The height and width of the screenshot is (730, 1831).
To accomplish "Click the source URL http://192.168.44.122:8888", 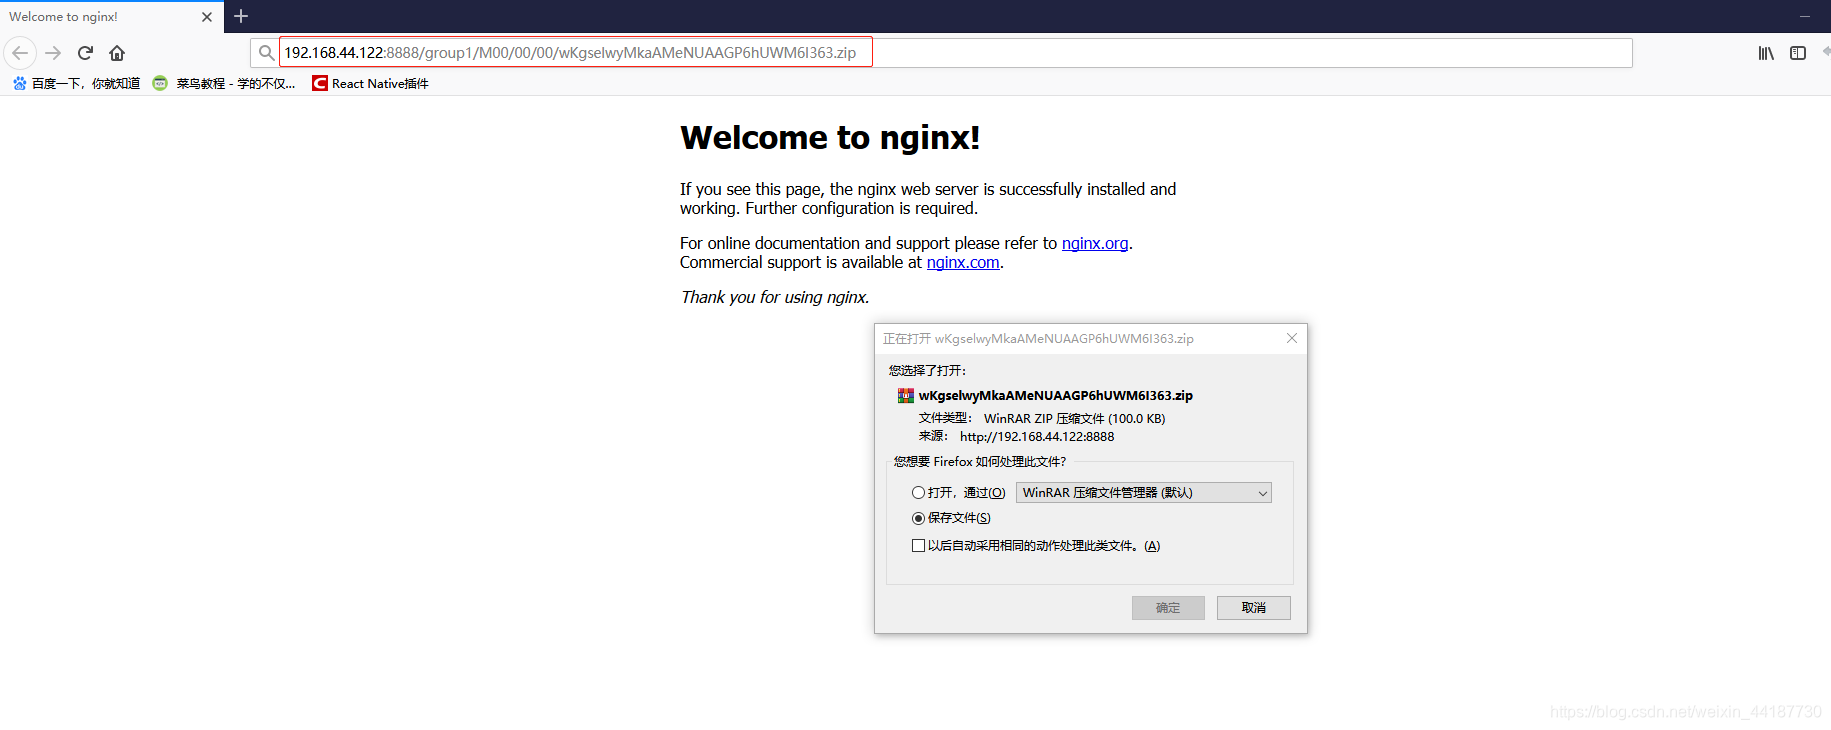I will click(x=1037, y=437).
